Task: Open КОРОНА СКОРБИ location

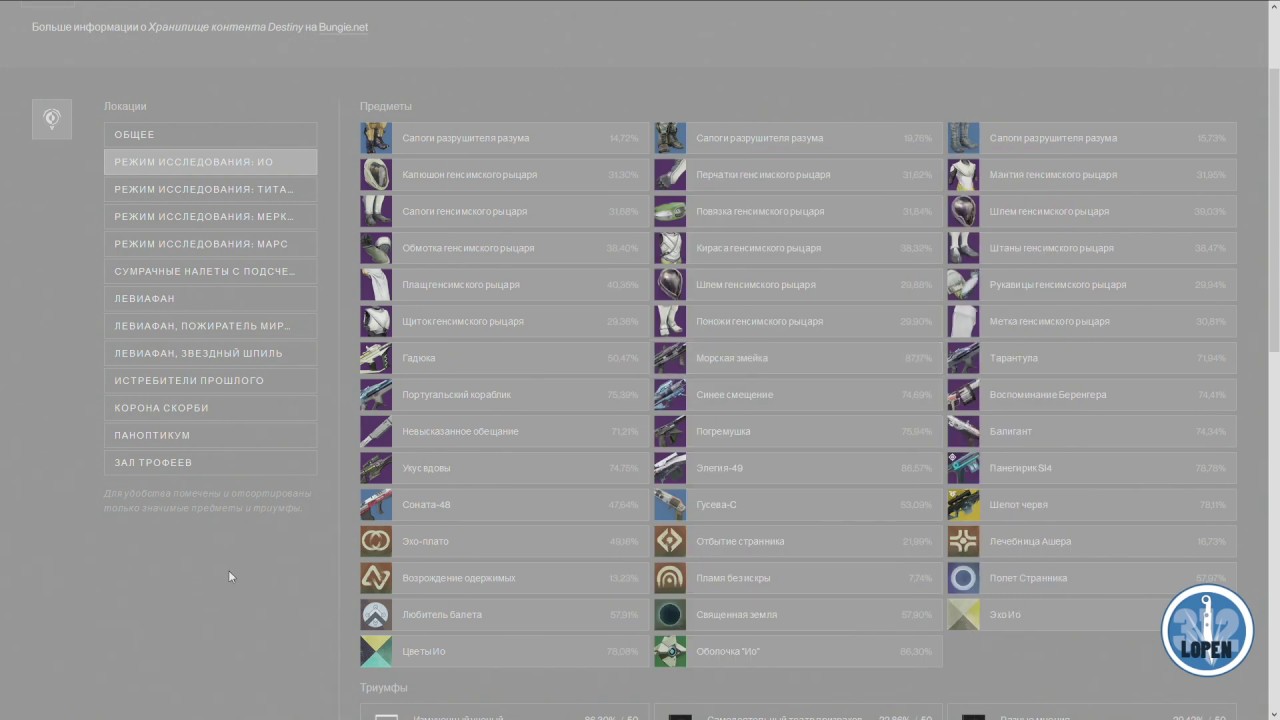Action: (x=211, y=408)
